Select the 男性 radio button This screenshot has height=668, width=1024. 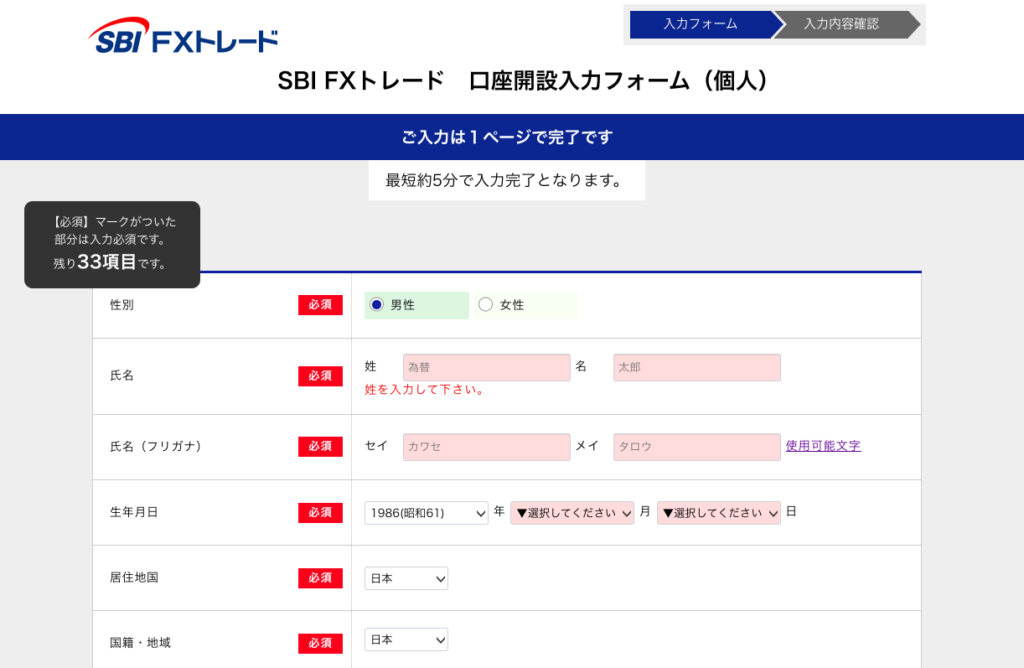pos(377,305)
